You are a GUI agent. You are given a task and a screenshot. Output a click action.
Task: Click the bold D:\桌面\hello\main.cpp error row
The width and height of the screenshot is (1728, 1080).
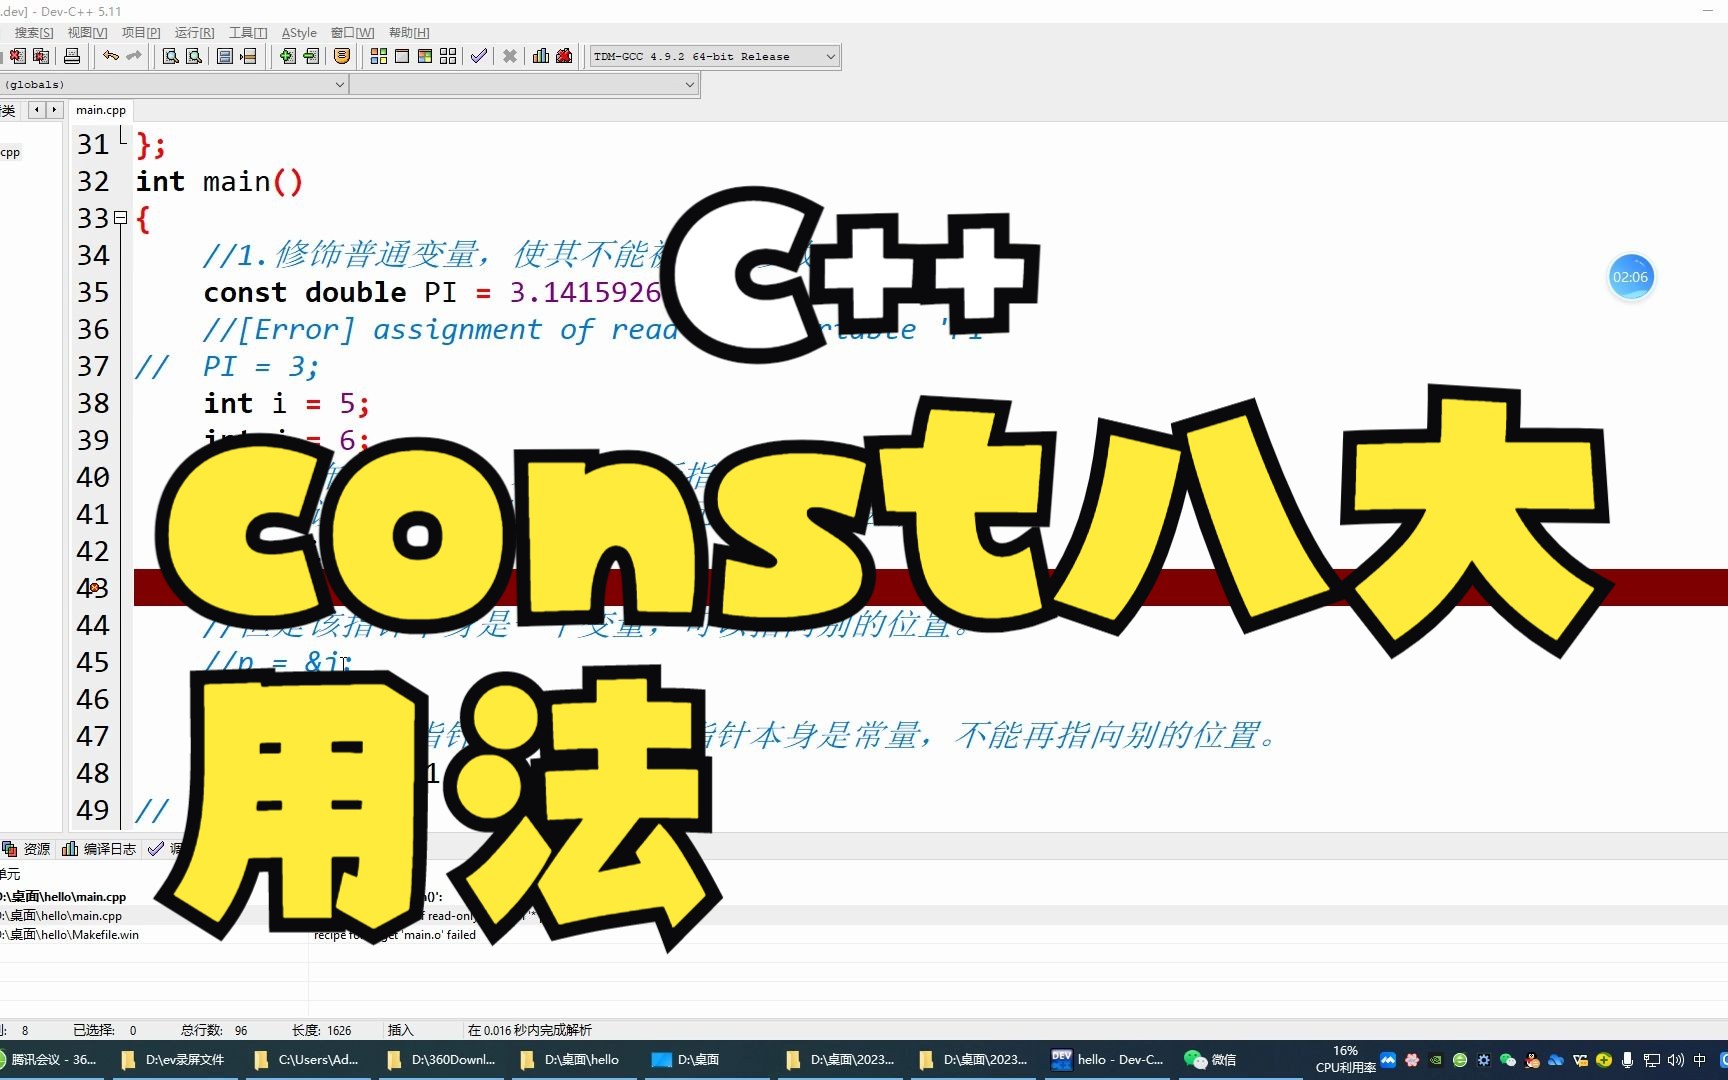coord(64,897)
